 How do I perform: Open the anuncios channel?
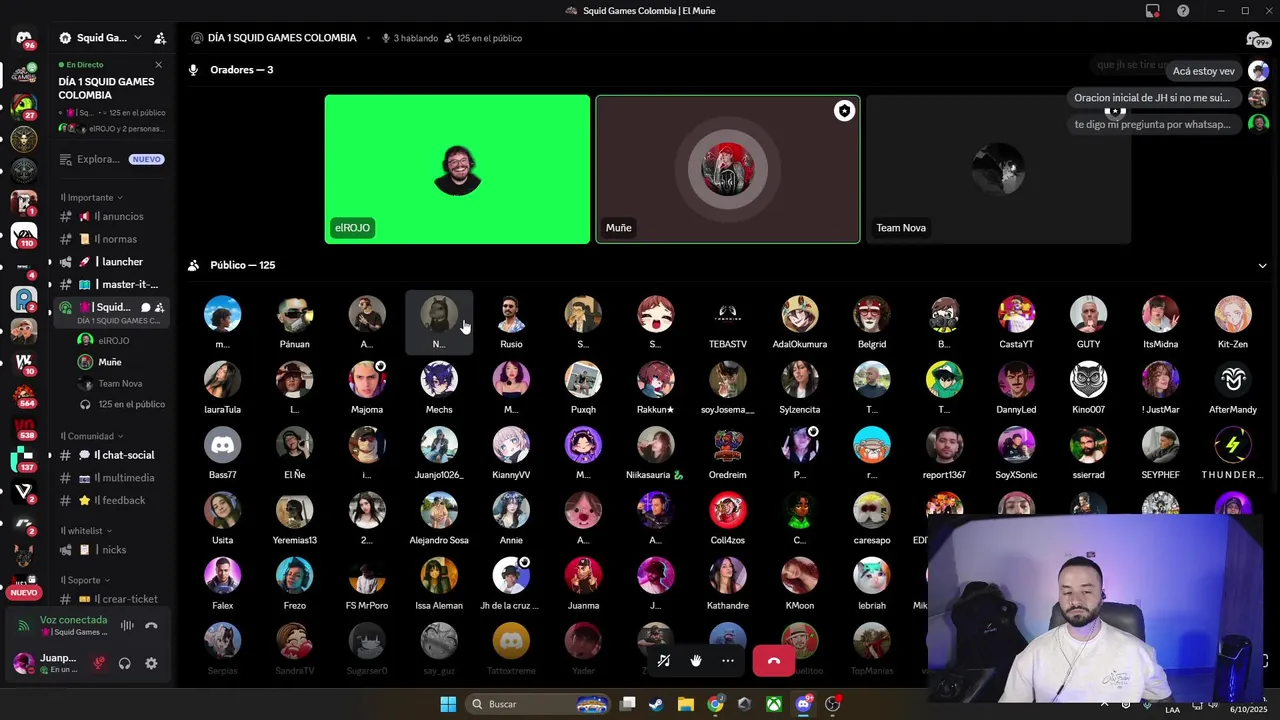pyautogui.click(x=111, y=216)
